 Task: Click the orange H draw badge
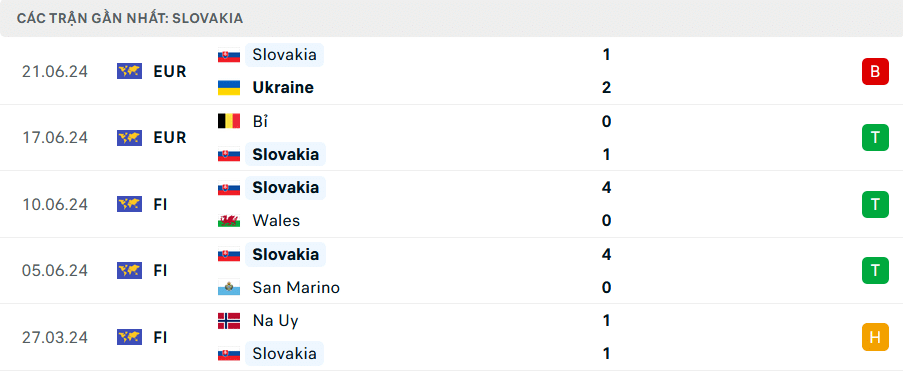(875, 337)
